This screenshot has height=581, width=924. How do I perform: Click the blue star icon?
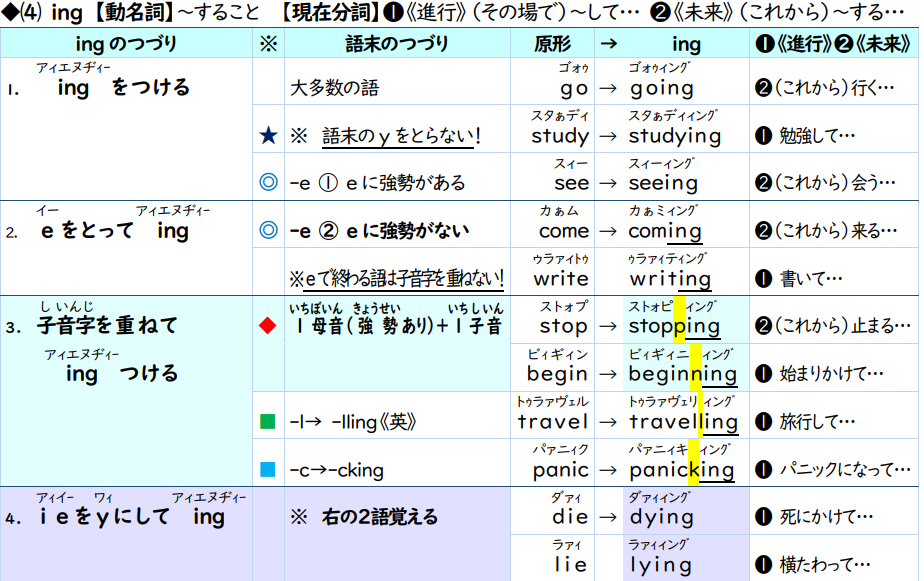click(x=267, y=136)
